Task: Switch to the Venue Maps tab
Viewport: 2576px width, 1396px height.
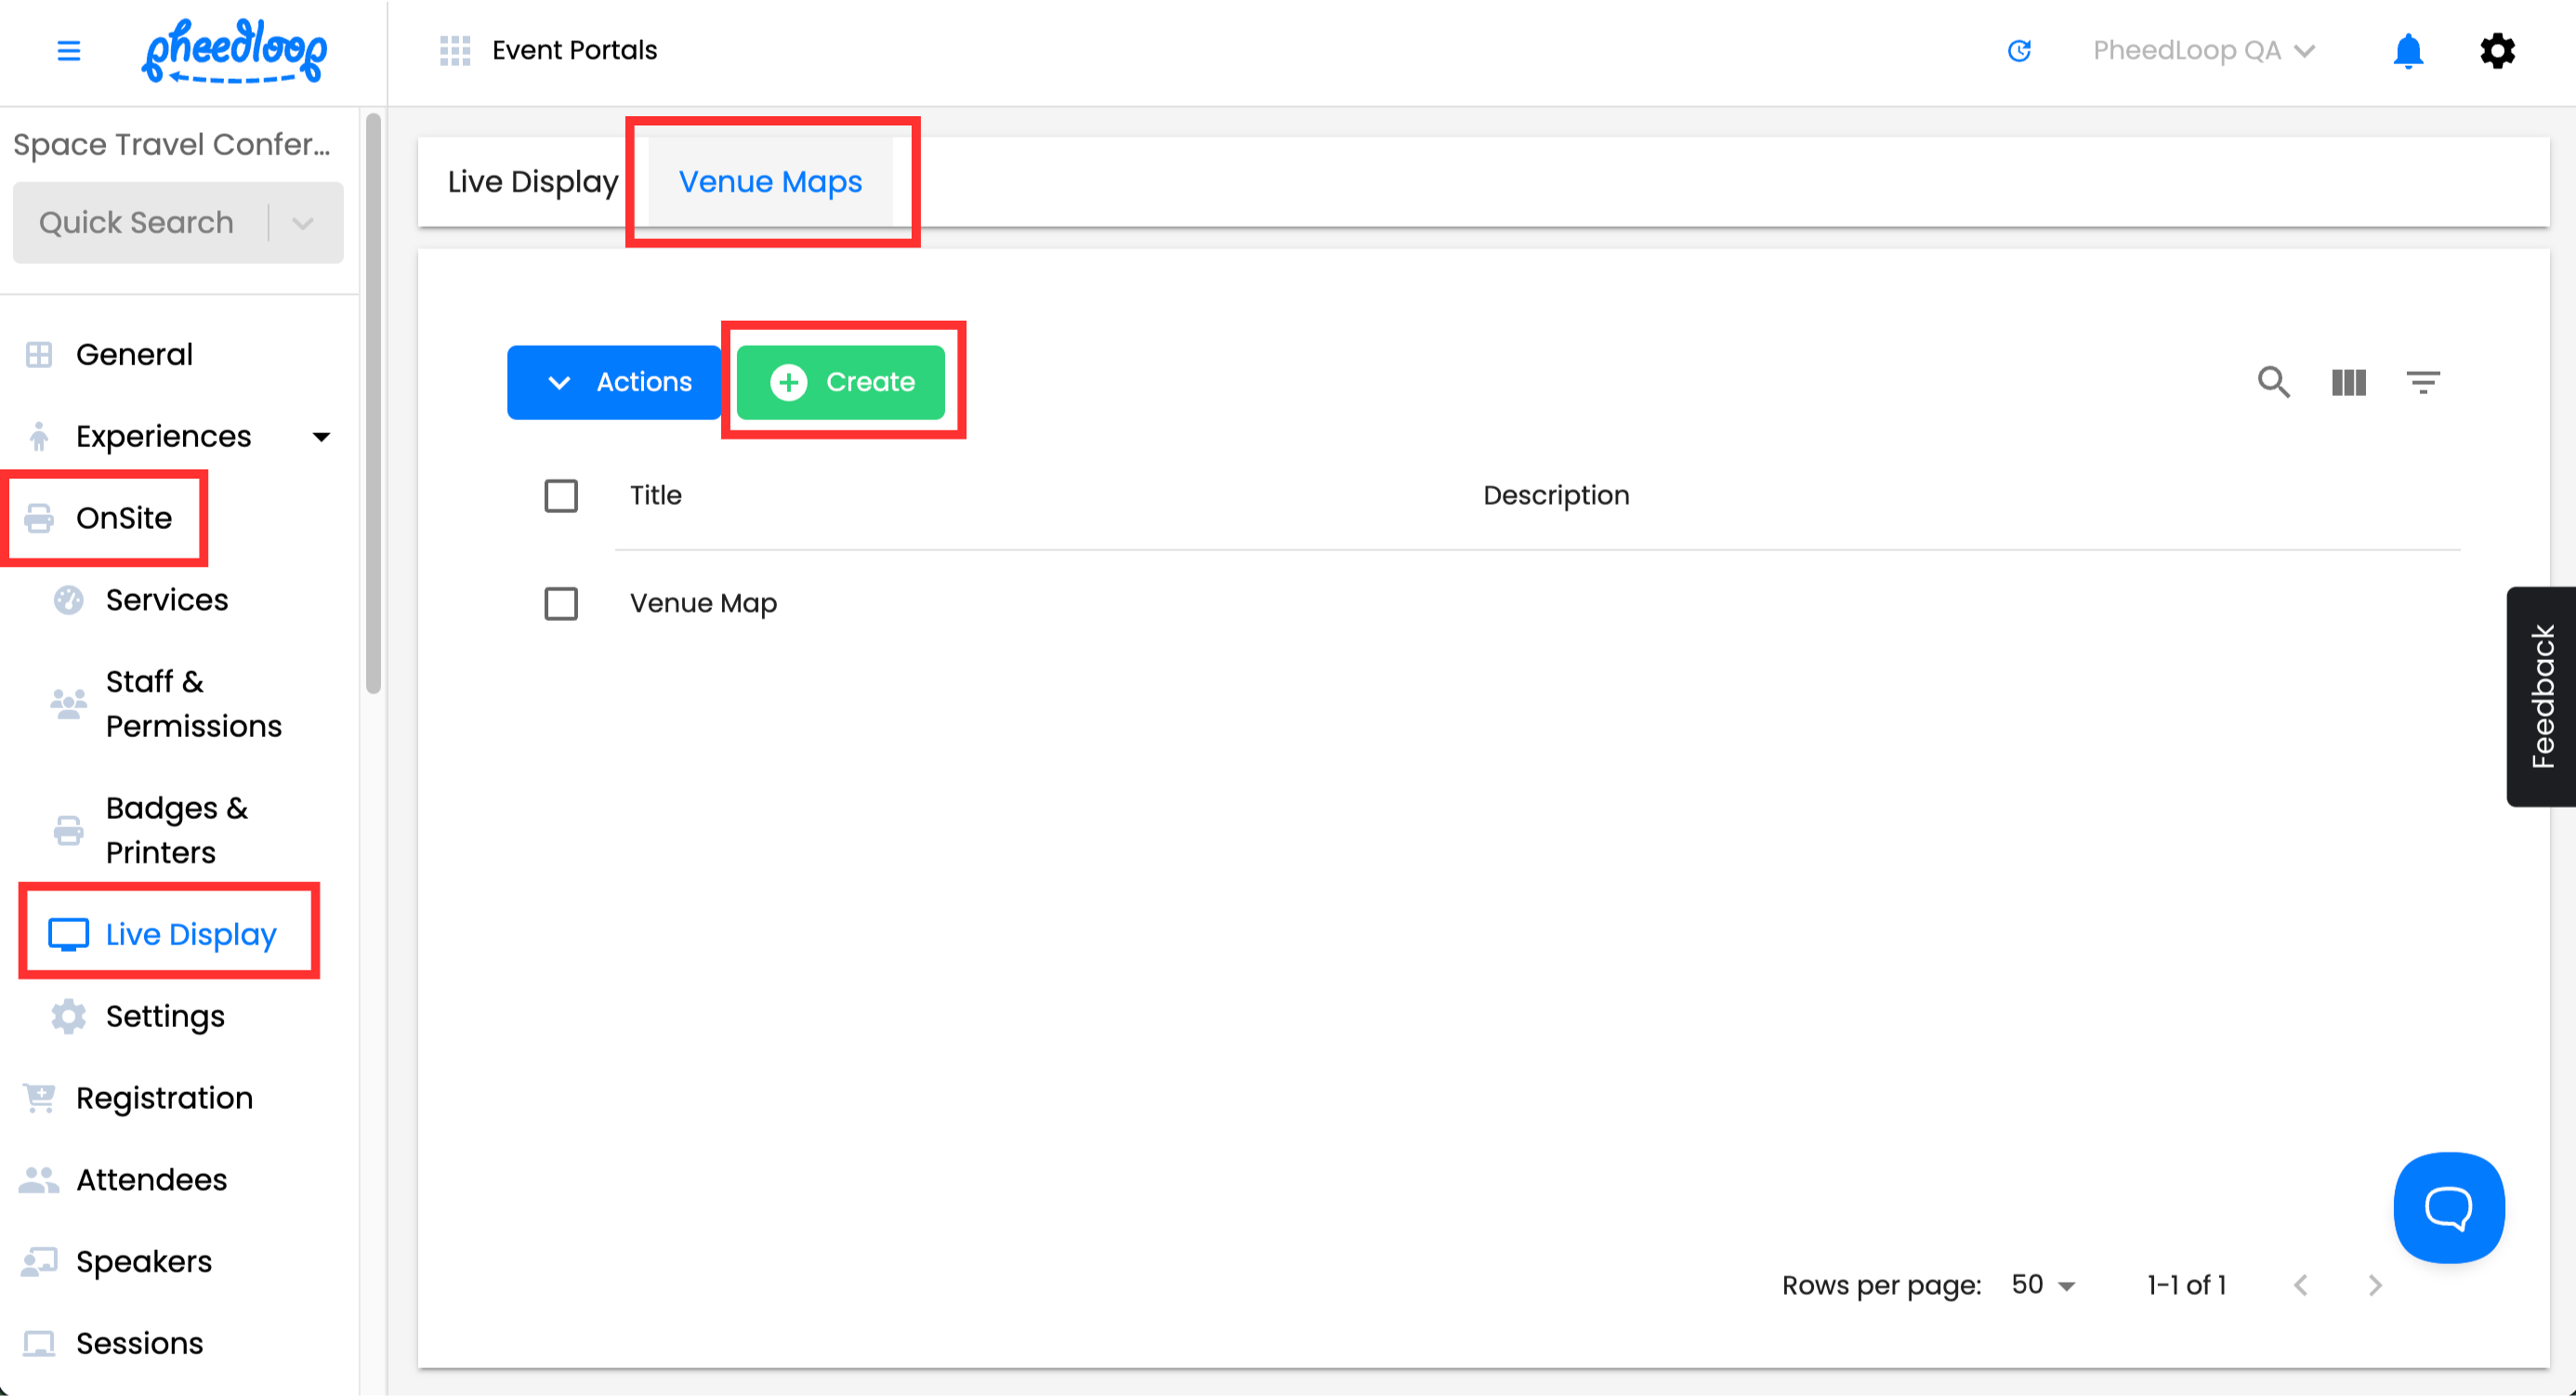Action: [770, 182]
